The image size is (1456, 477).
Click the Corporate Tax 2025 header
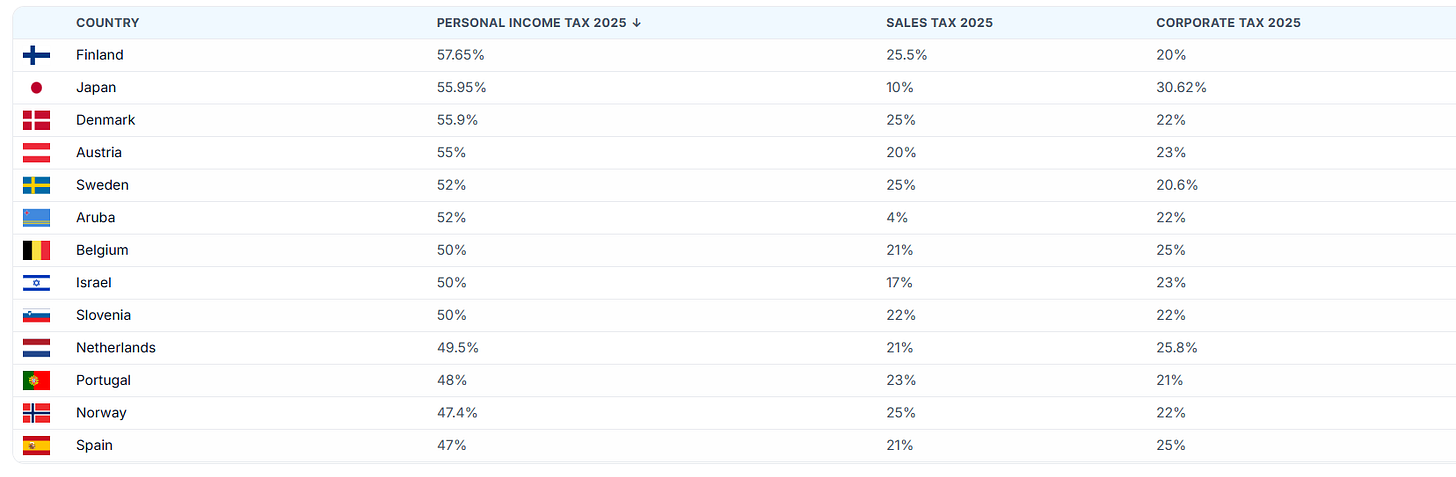pyautogui.click(x=1228, y=23)
